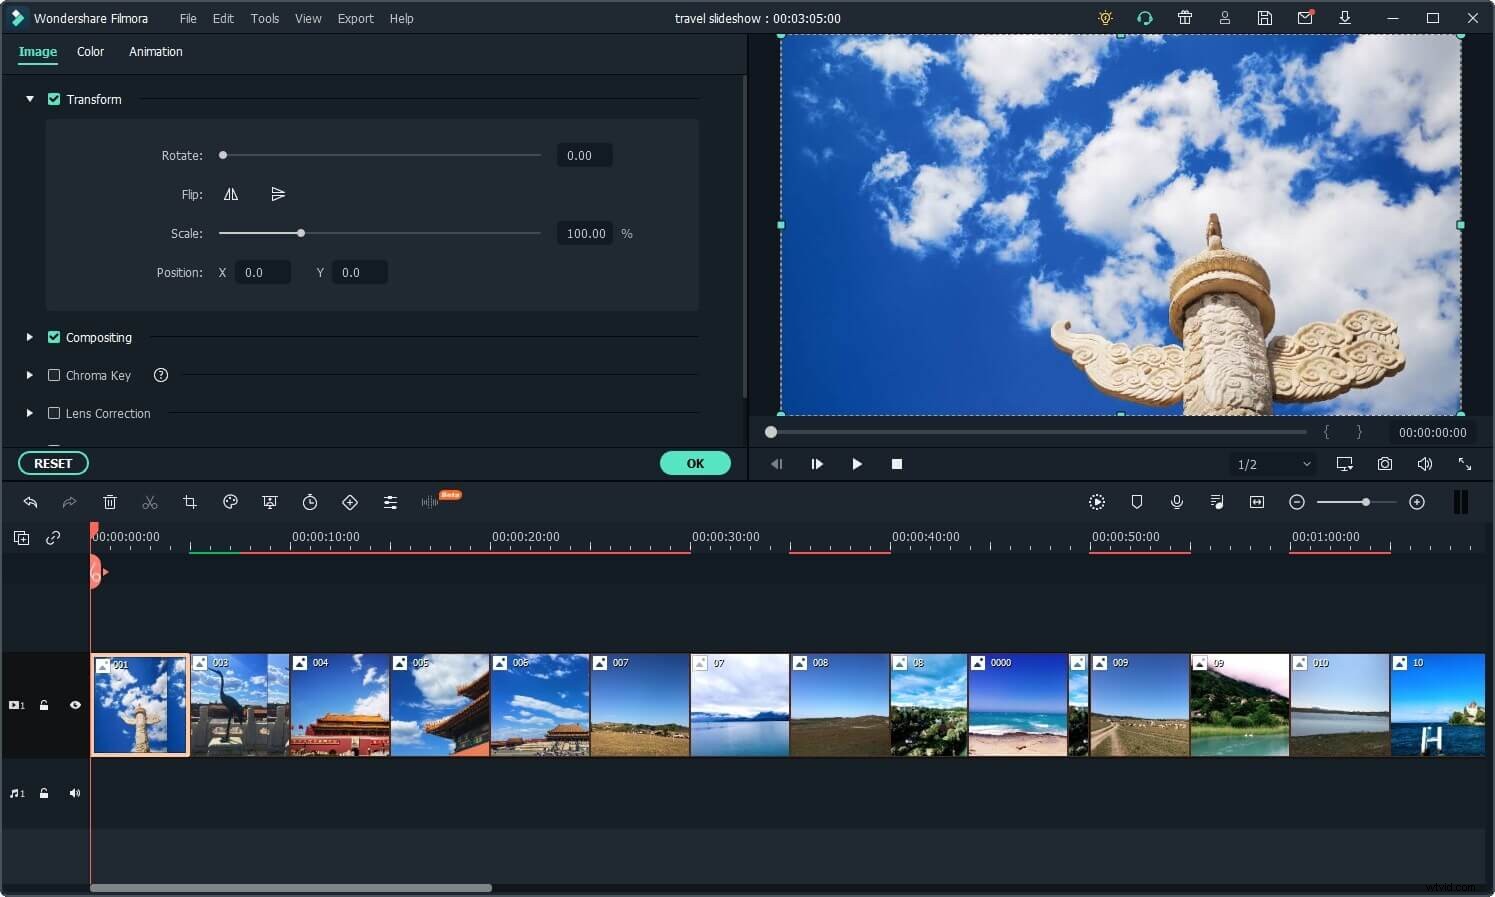Select the Crop tool in the toolbar

(190, 502)
